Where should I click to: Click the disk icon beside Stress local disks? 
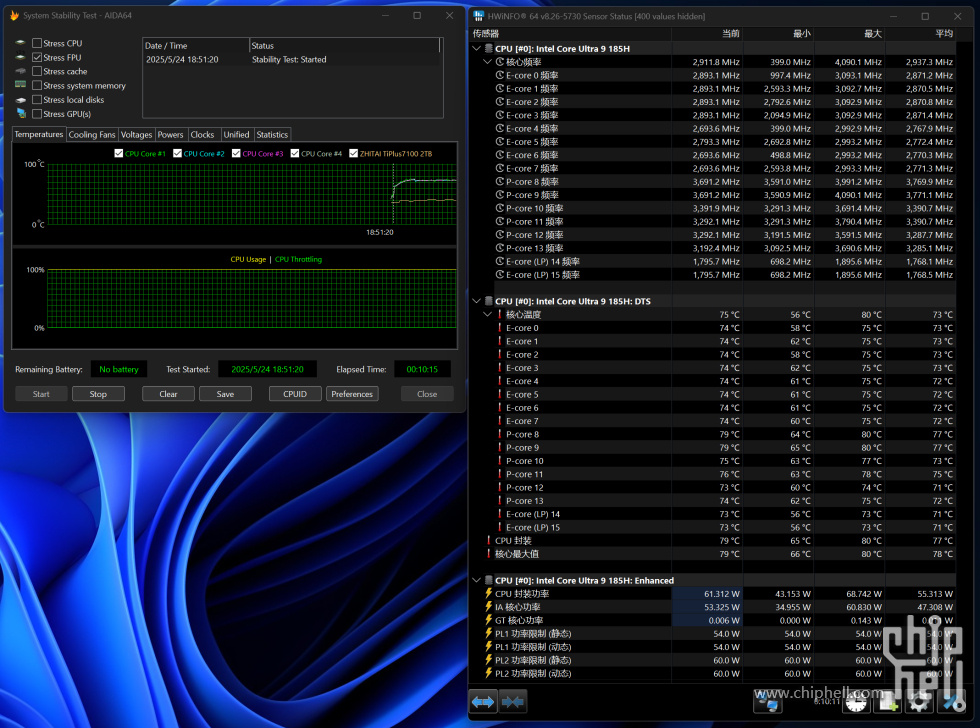tap(21, 99)
